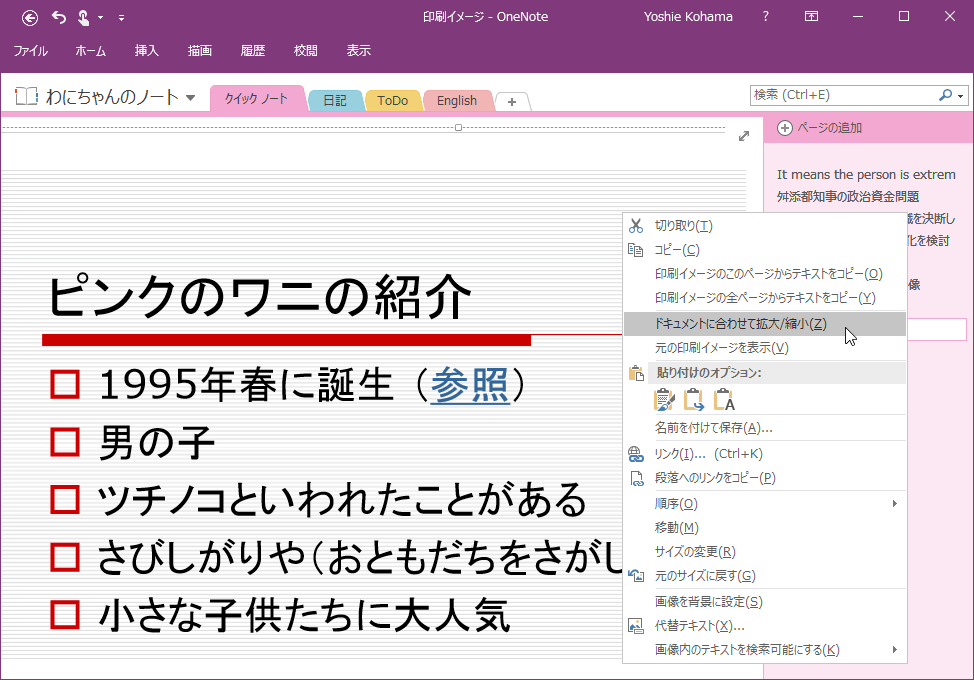Click the paragraph link page icon
The image size is (974, 680).
[637, 478]
